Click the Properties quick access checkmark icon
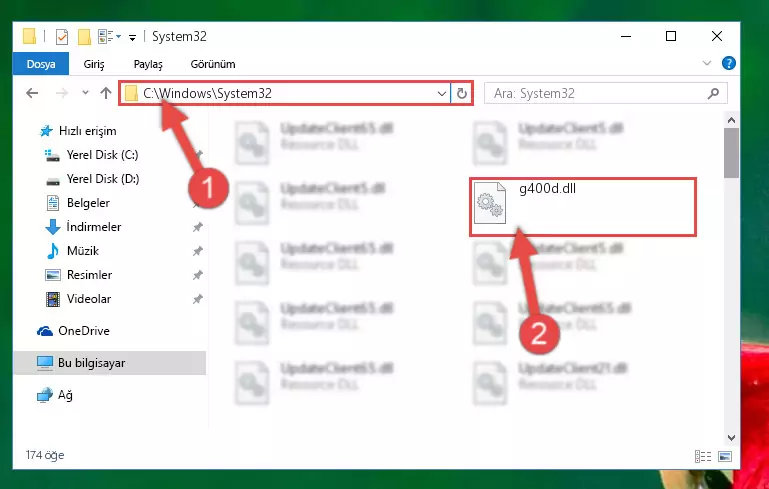This screenshot has height=489, width=769. click(62, 37)
